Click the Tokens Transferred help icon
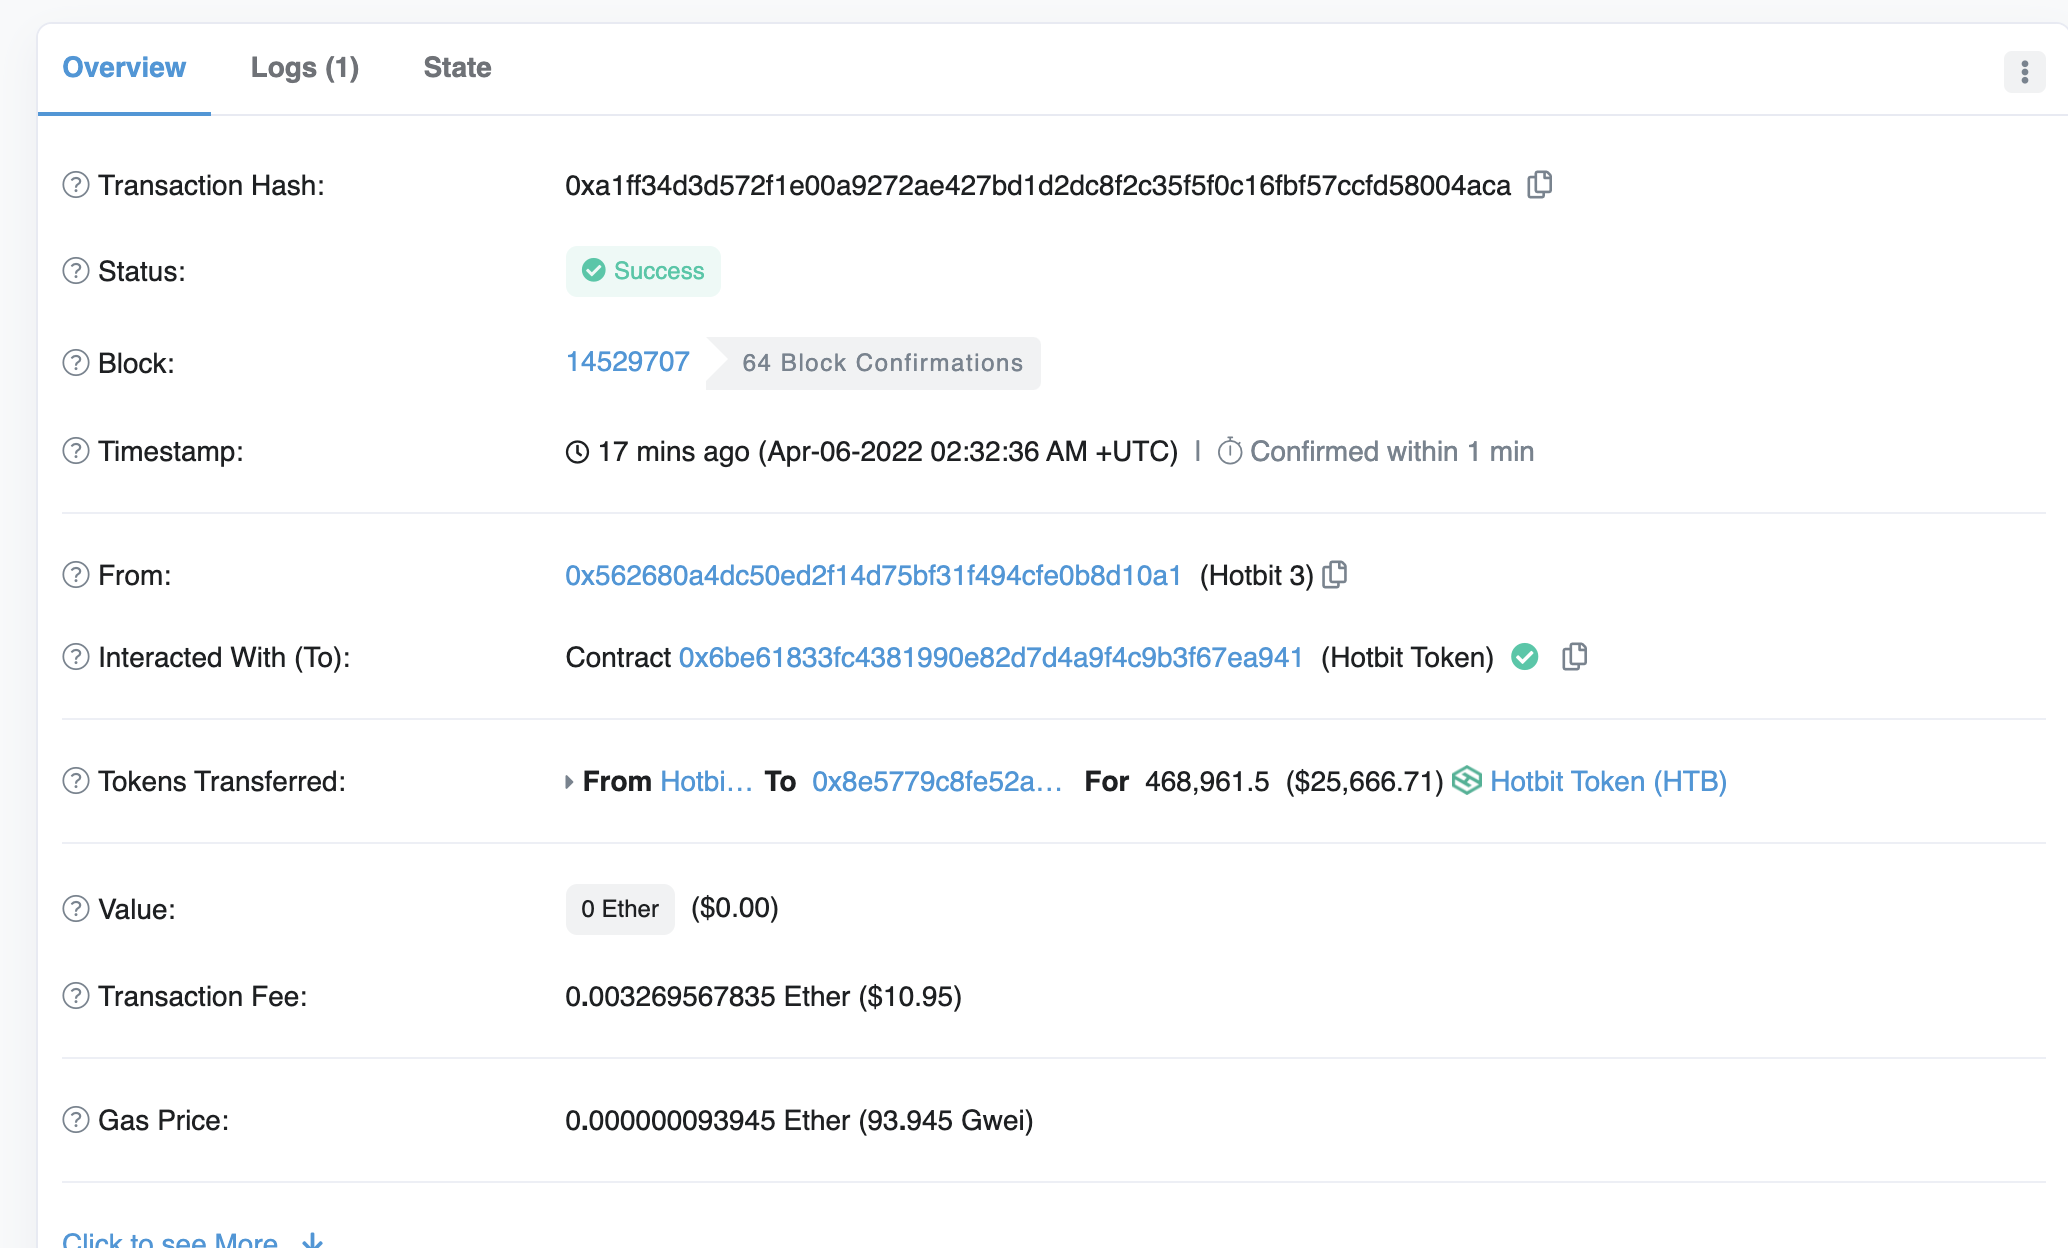Viewport: 2068px width, 1248px height. (75, 781)
